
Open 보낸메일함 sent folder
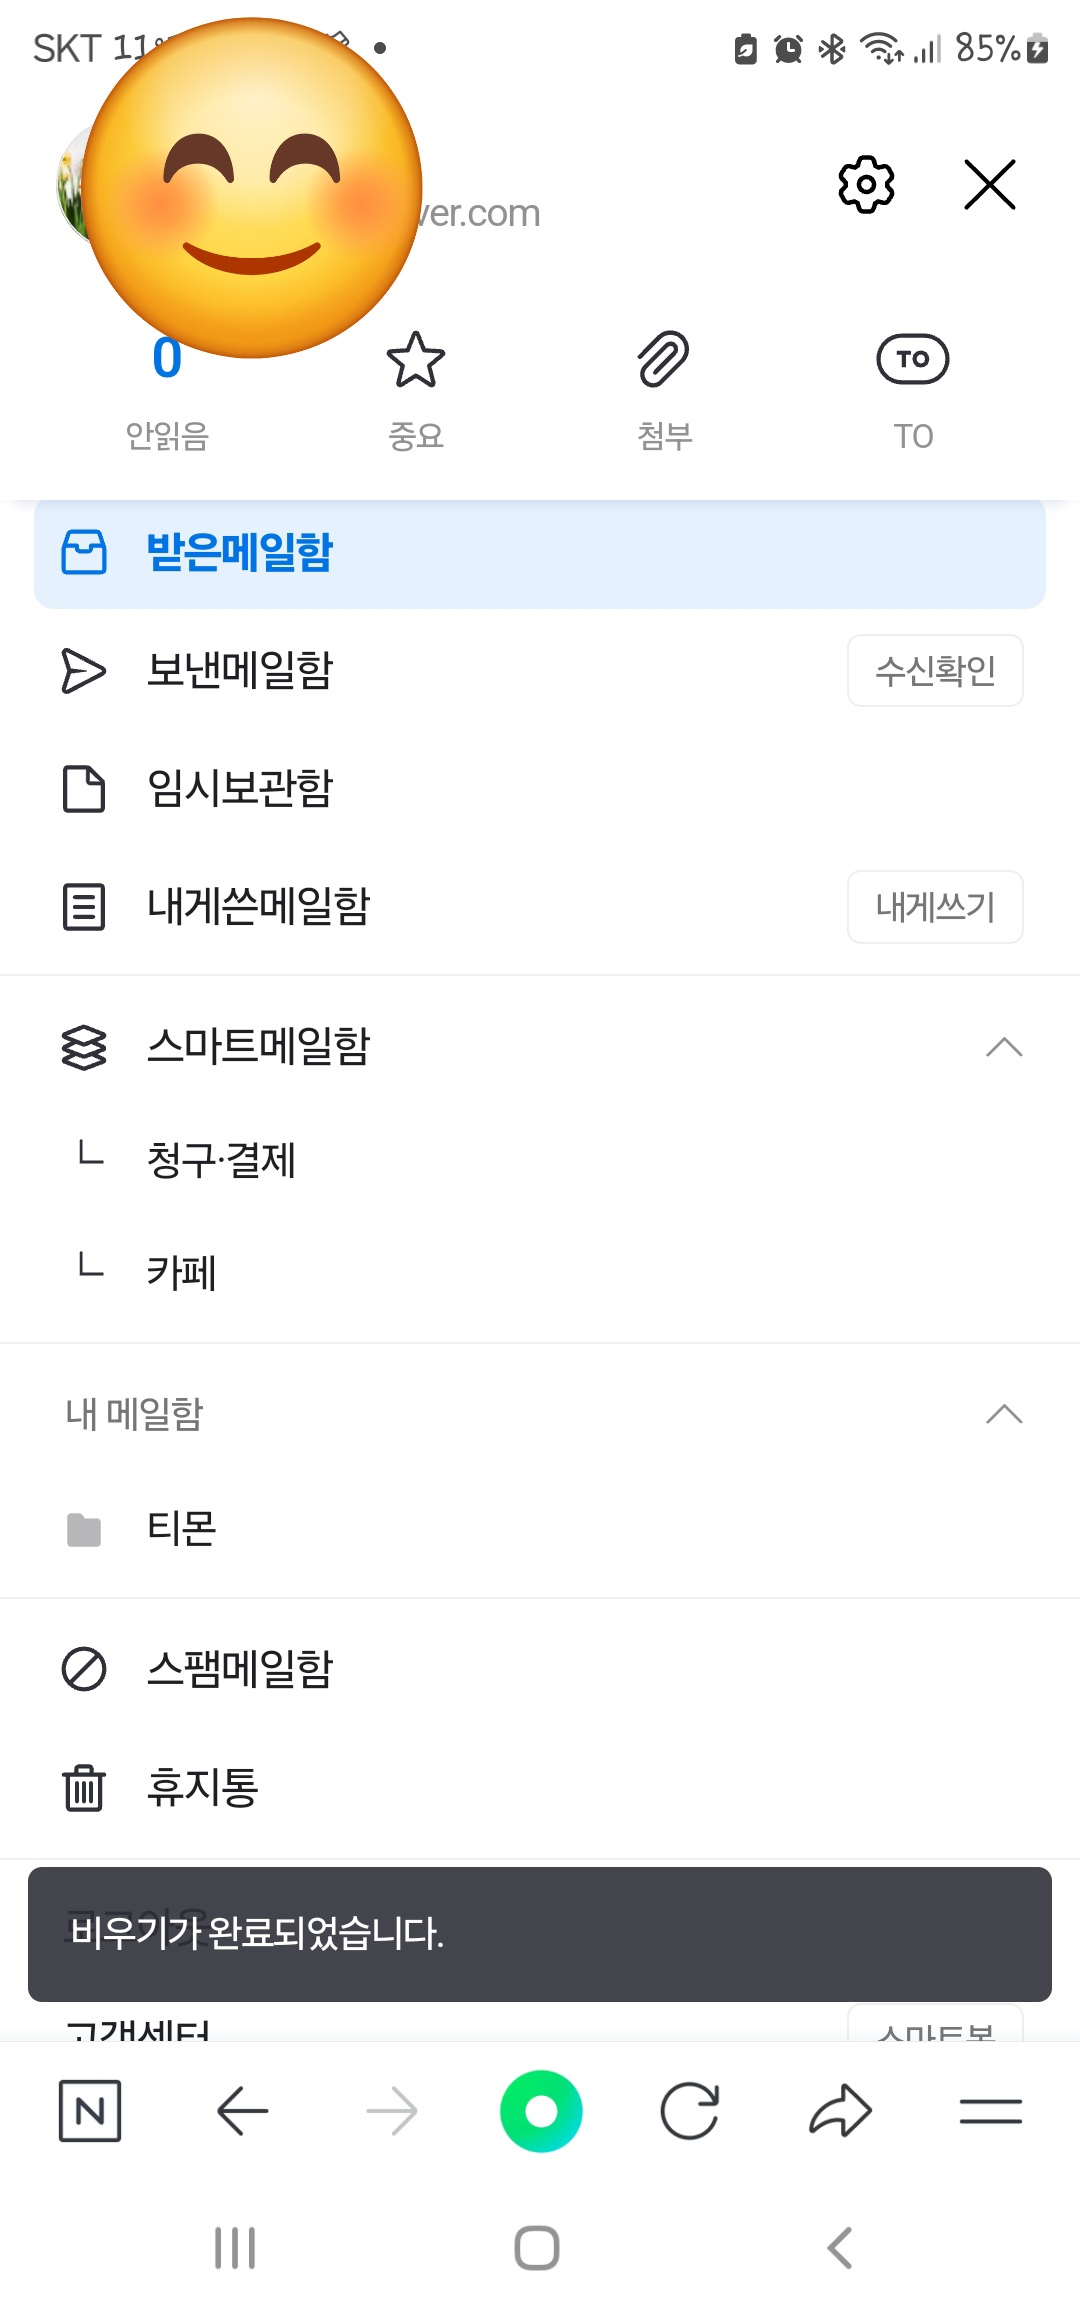240,670
